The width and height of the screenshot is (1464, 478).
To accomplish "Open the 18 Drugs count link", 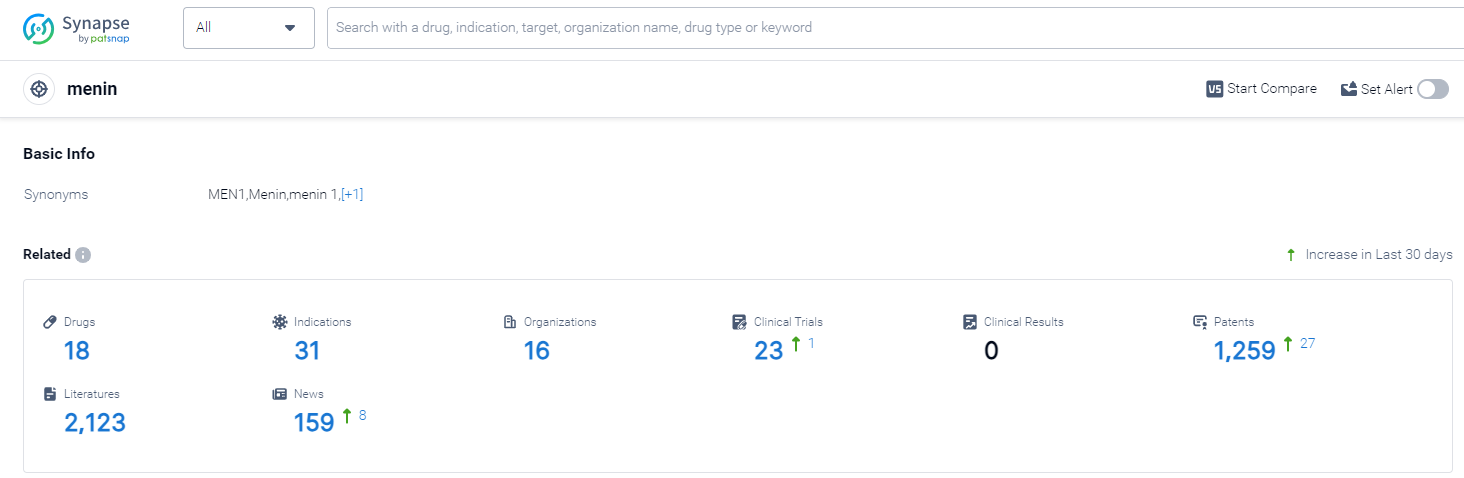I will (x=77, y=351).
